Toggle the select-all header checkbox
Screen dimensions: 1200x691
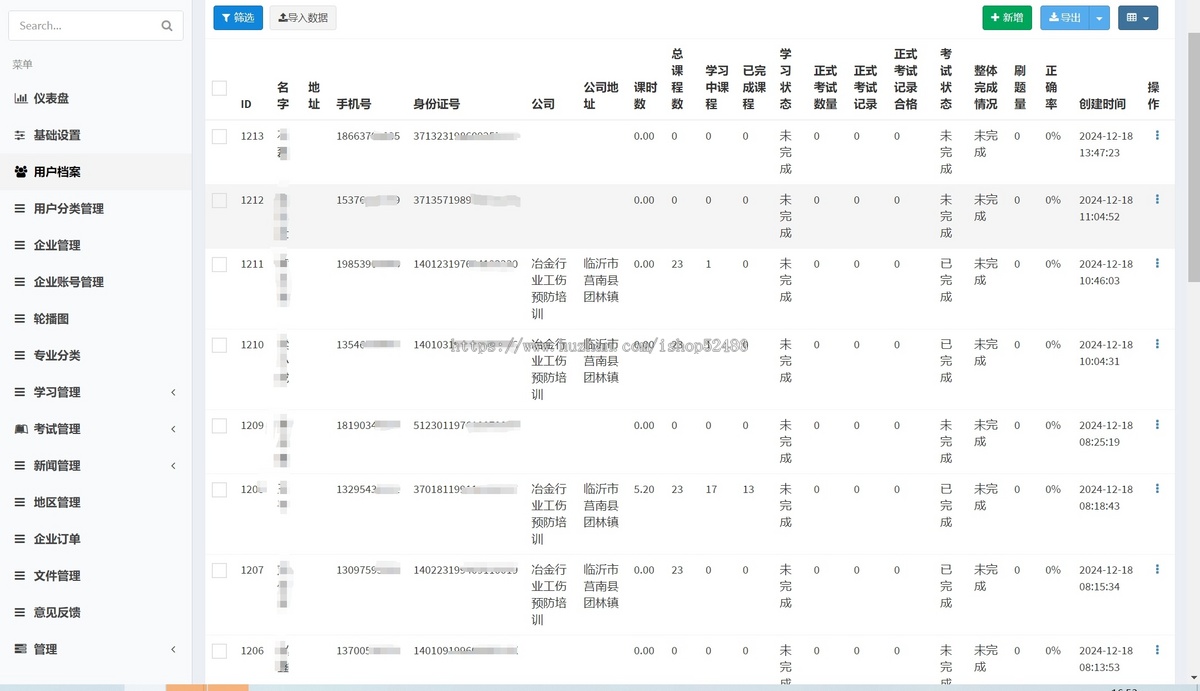point(219,88)
